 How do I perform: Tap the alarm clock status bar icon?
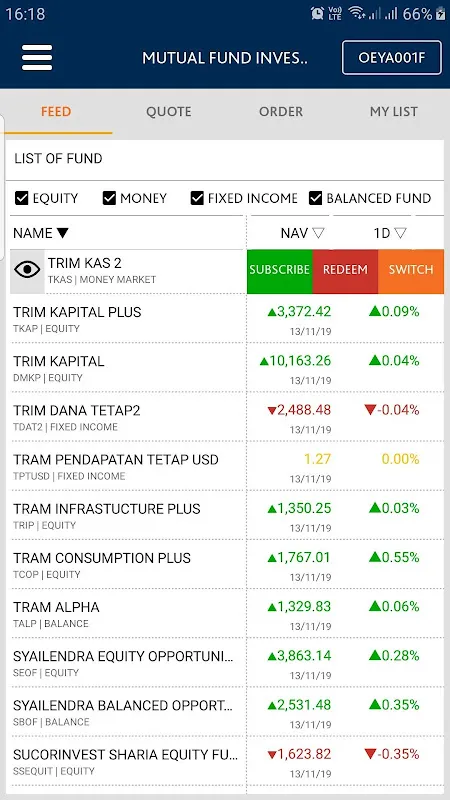317,14
